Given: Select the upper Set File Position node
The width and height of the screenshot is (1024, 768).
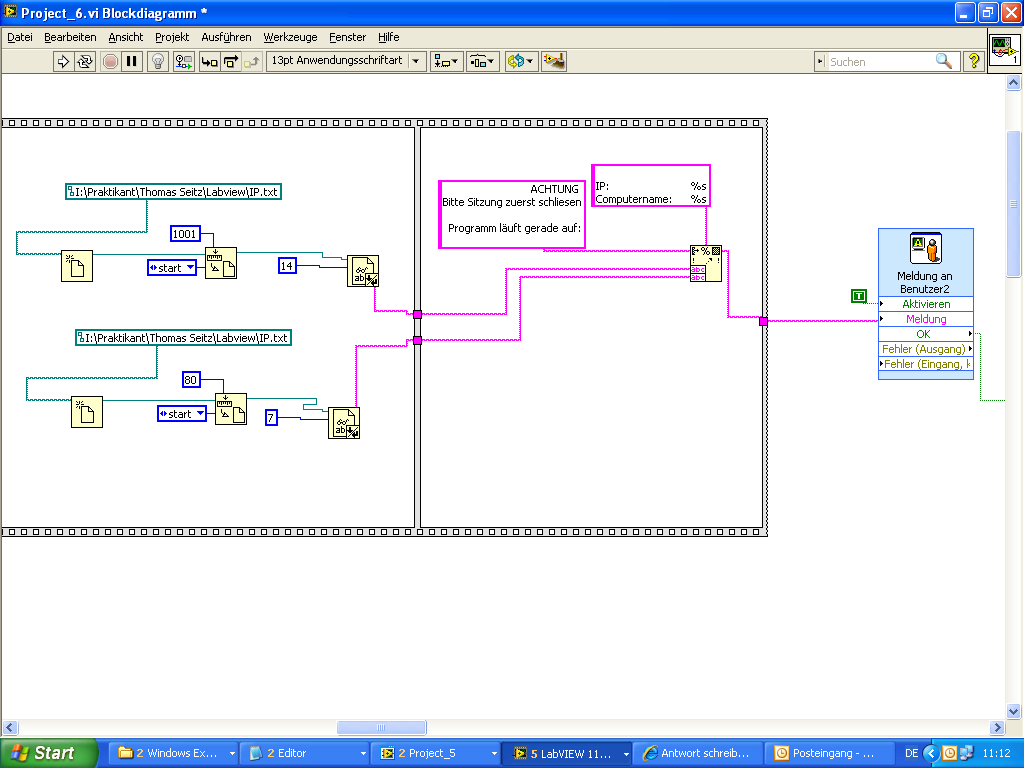Looking at the screenshot, I should pyautogui.click(x=221, y=263).
